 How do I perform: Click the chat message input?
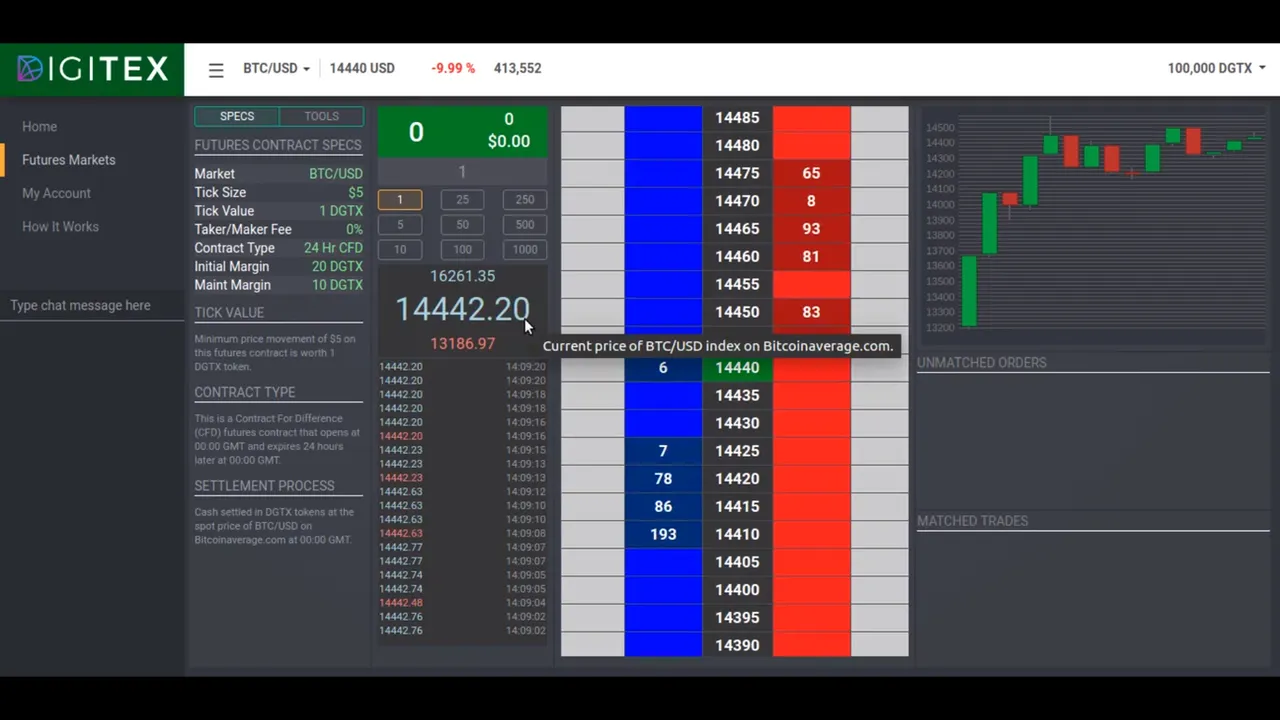[92, 306]
